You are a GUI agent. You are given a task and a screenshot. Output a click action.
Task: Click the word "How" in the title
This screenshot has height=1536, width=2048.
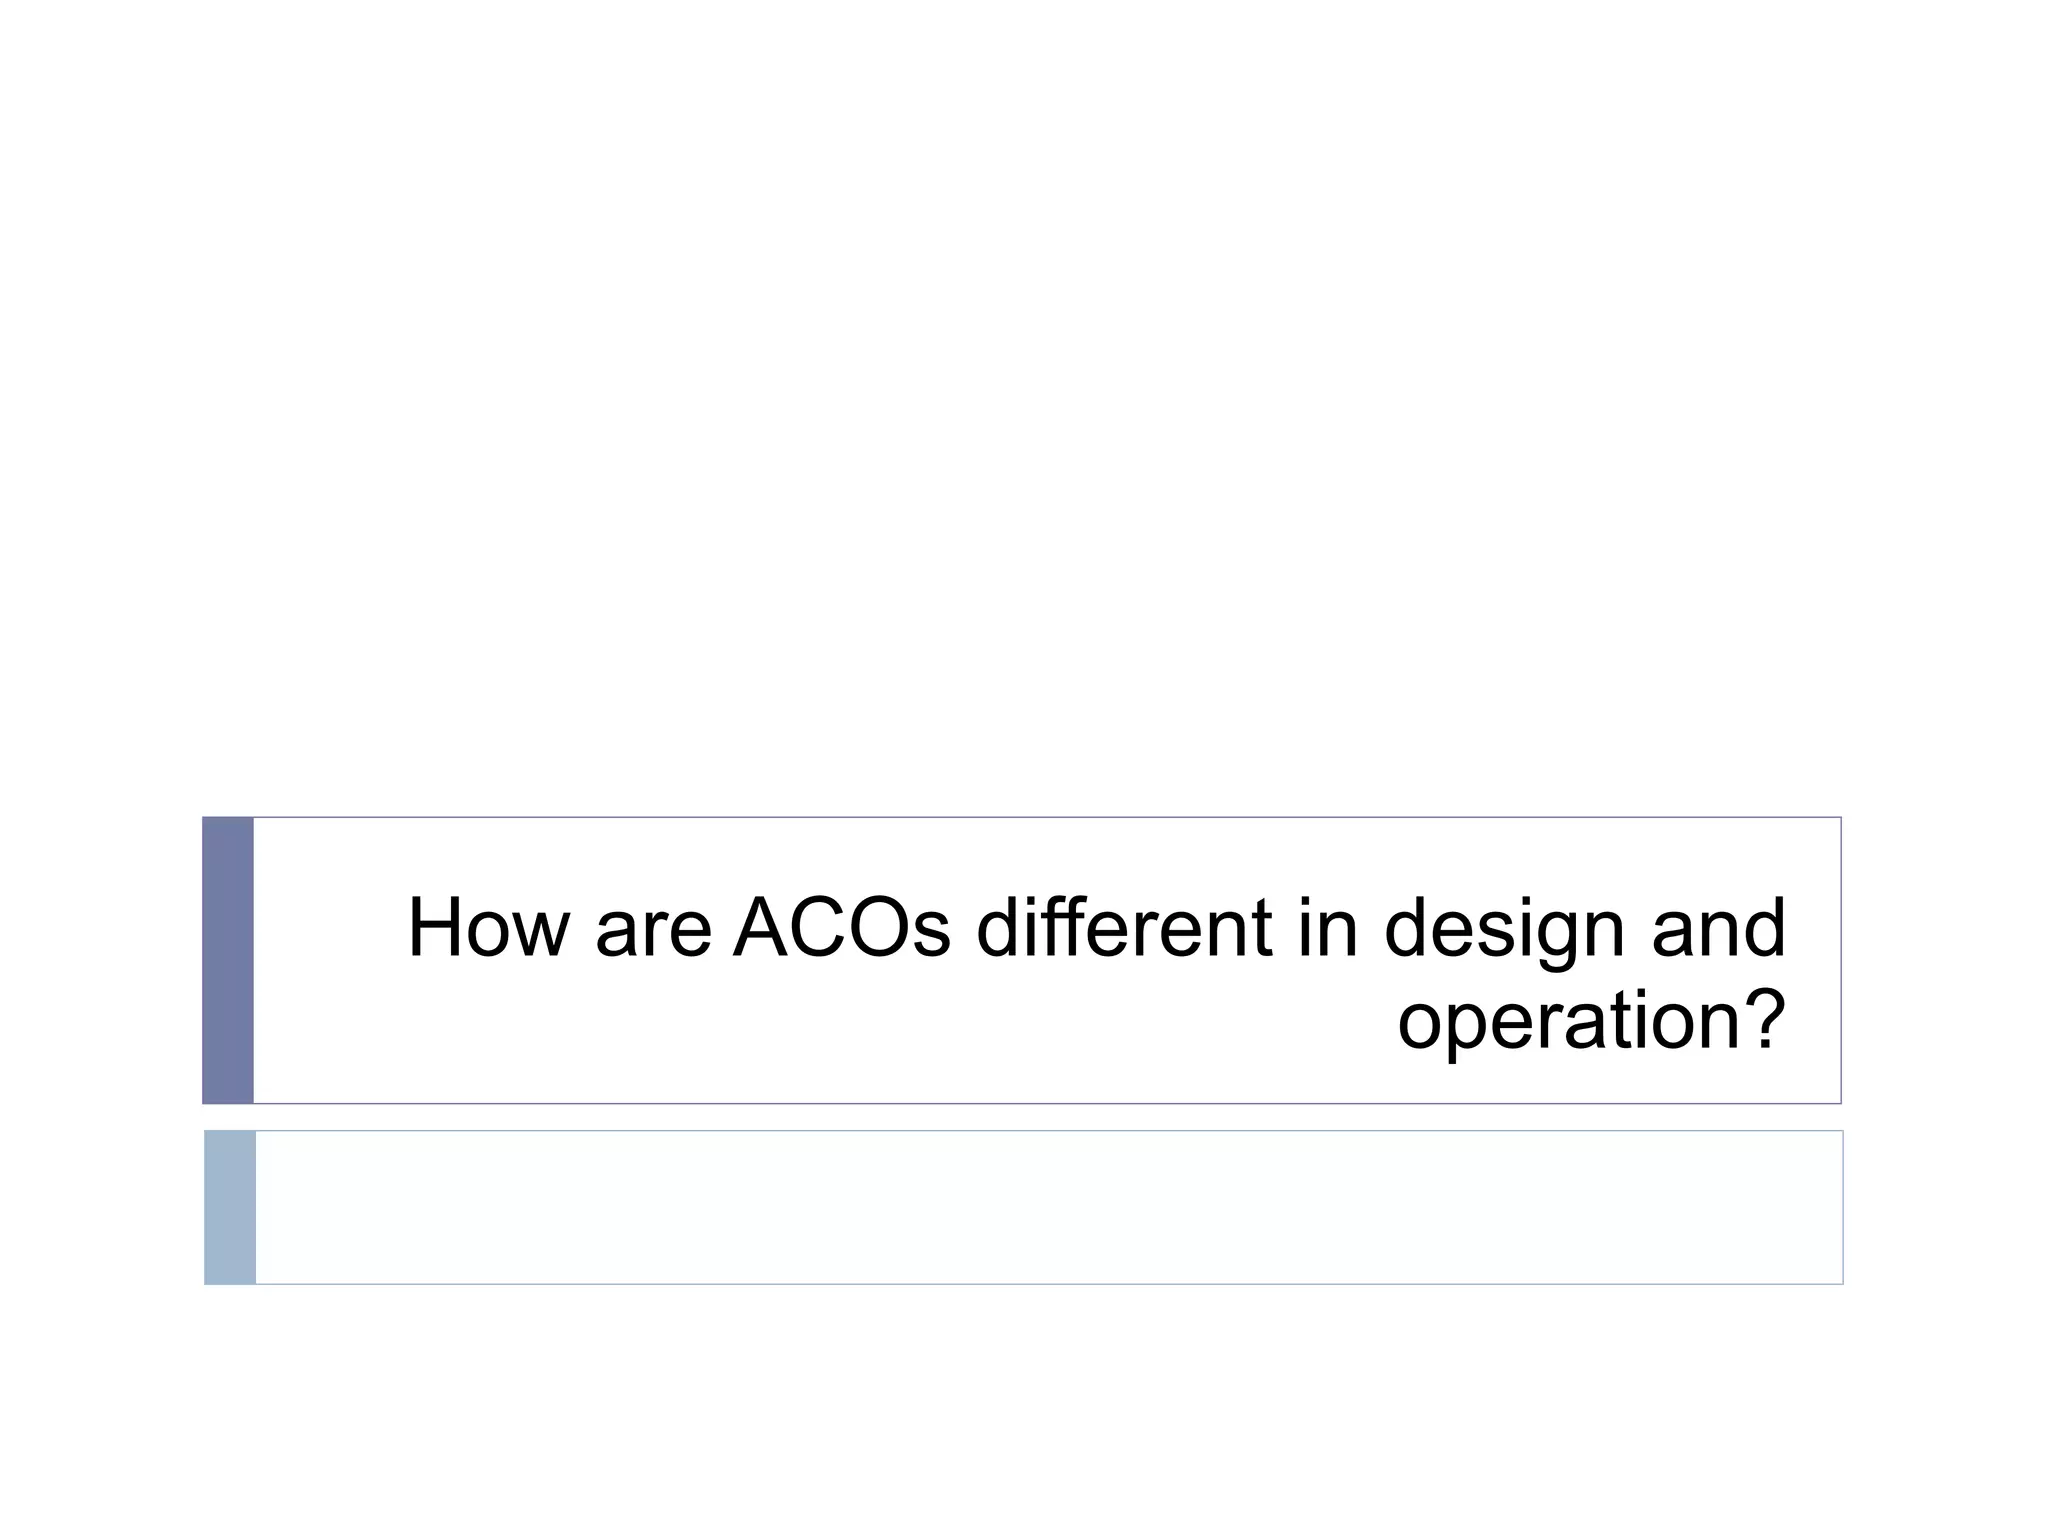487,928
